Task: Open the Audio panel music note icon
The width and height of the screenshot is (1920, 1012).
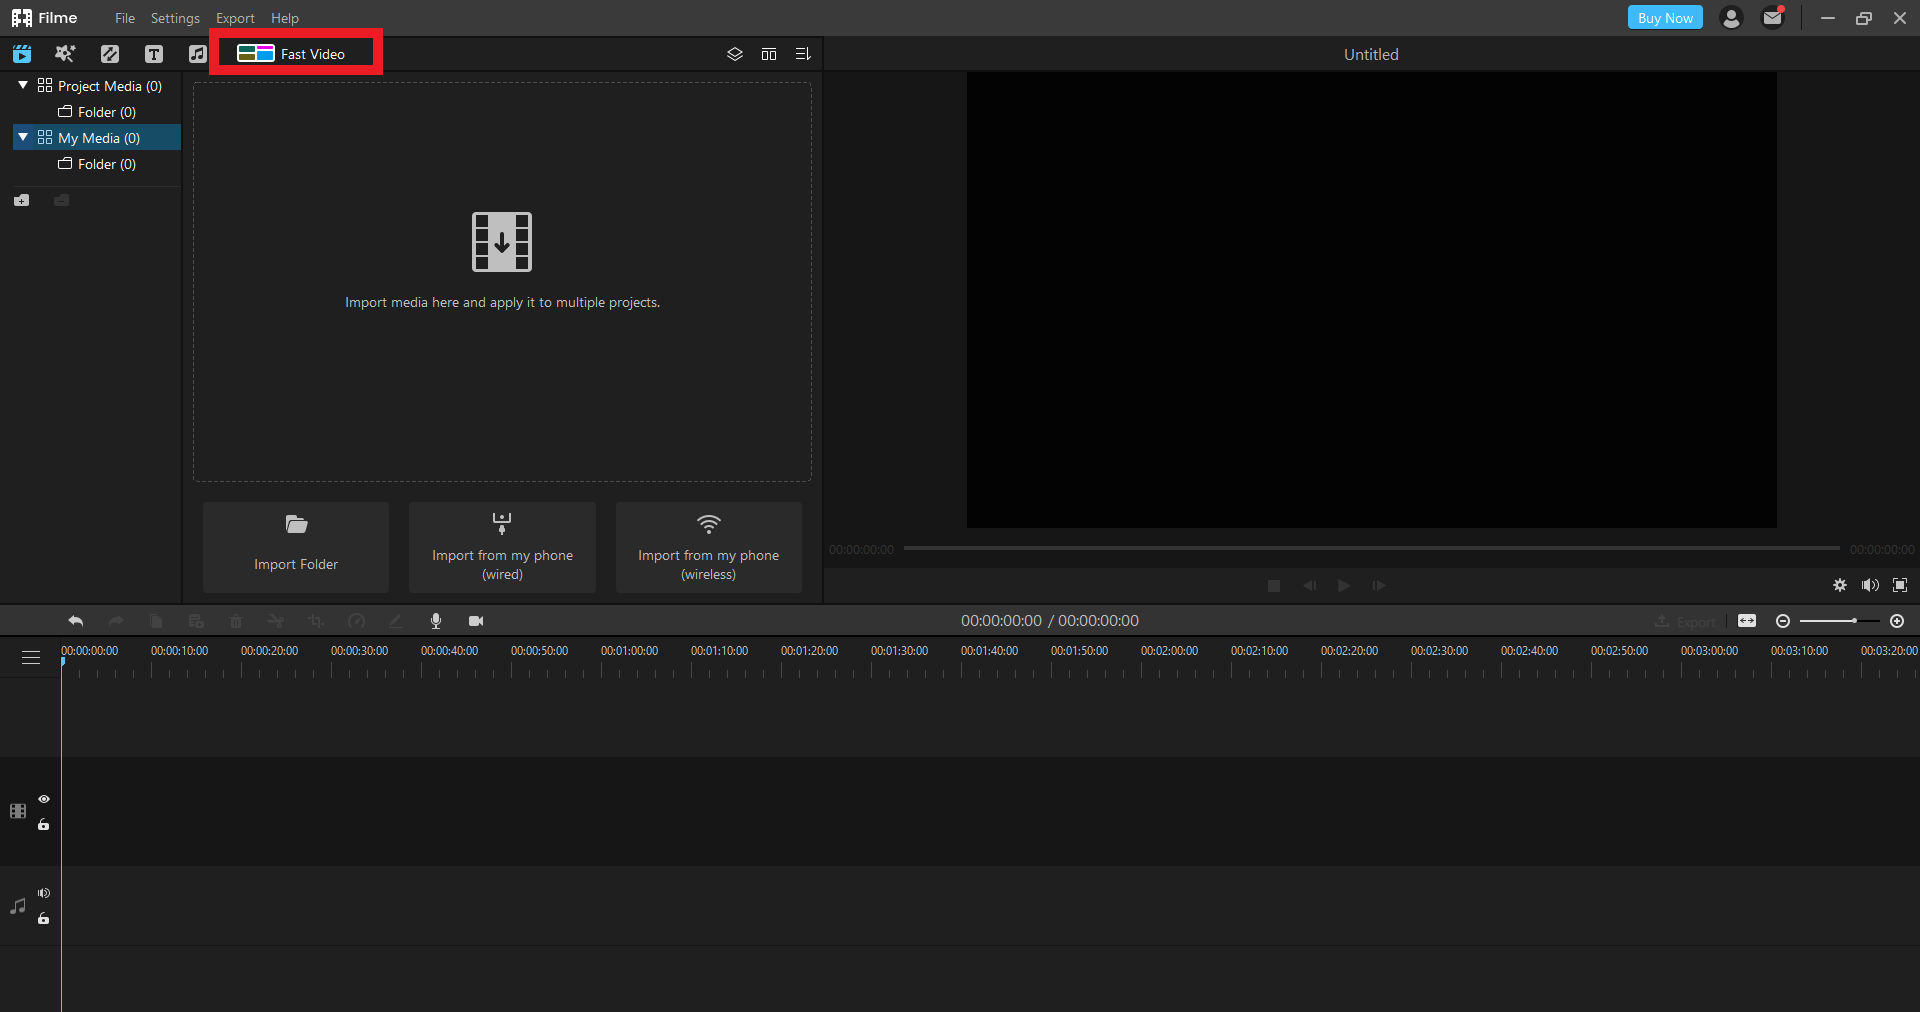Action: click(197, 54)
